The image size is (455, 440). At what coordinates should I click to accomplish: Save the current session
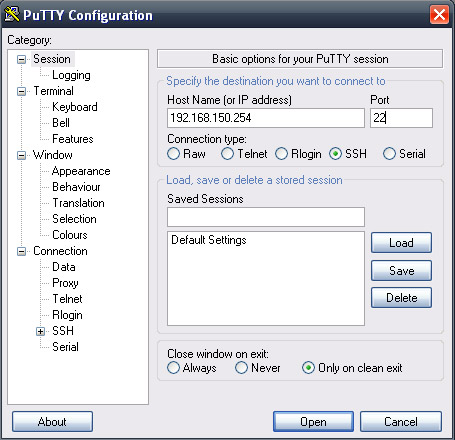[x=401, y=271]
